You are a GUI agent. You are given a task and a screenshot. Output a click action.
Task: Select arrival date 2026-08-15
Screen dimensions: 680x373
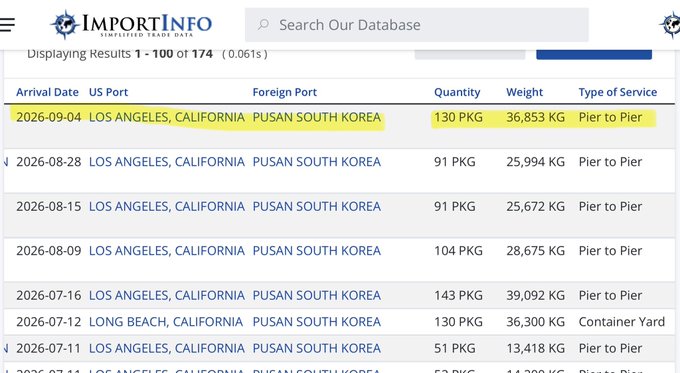(x=49, y=206)
